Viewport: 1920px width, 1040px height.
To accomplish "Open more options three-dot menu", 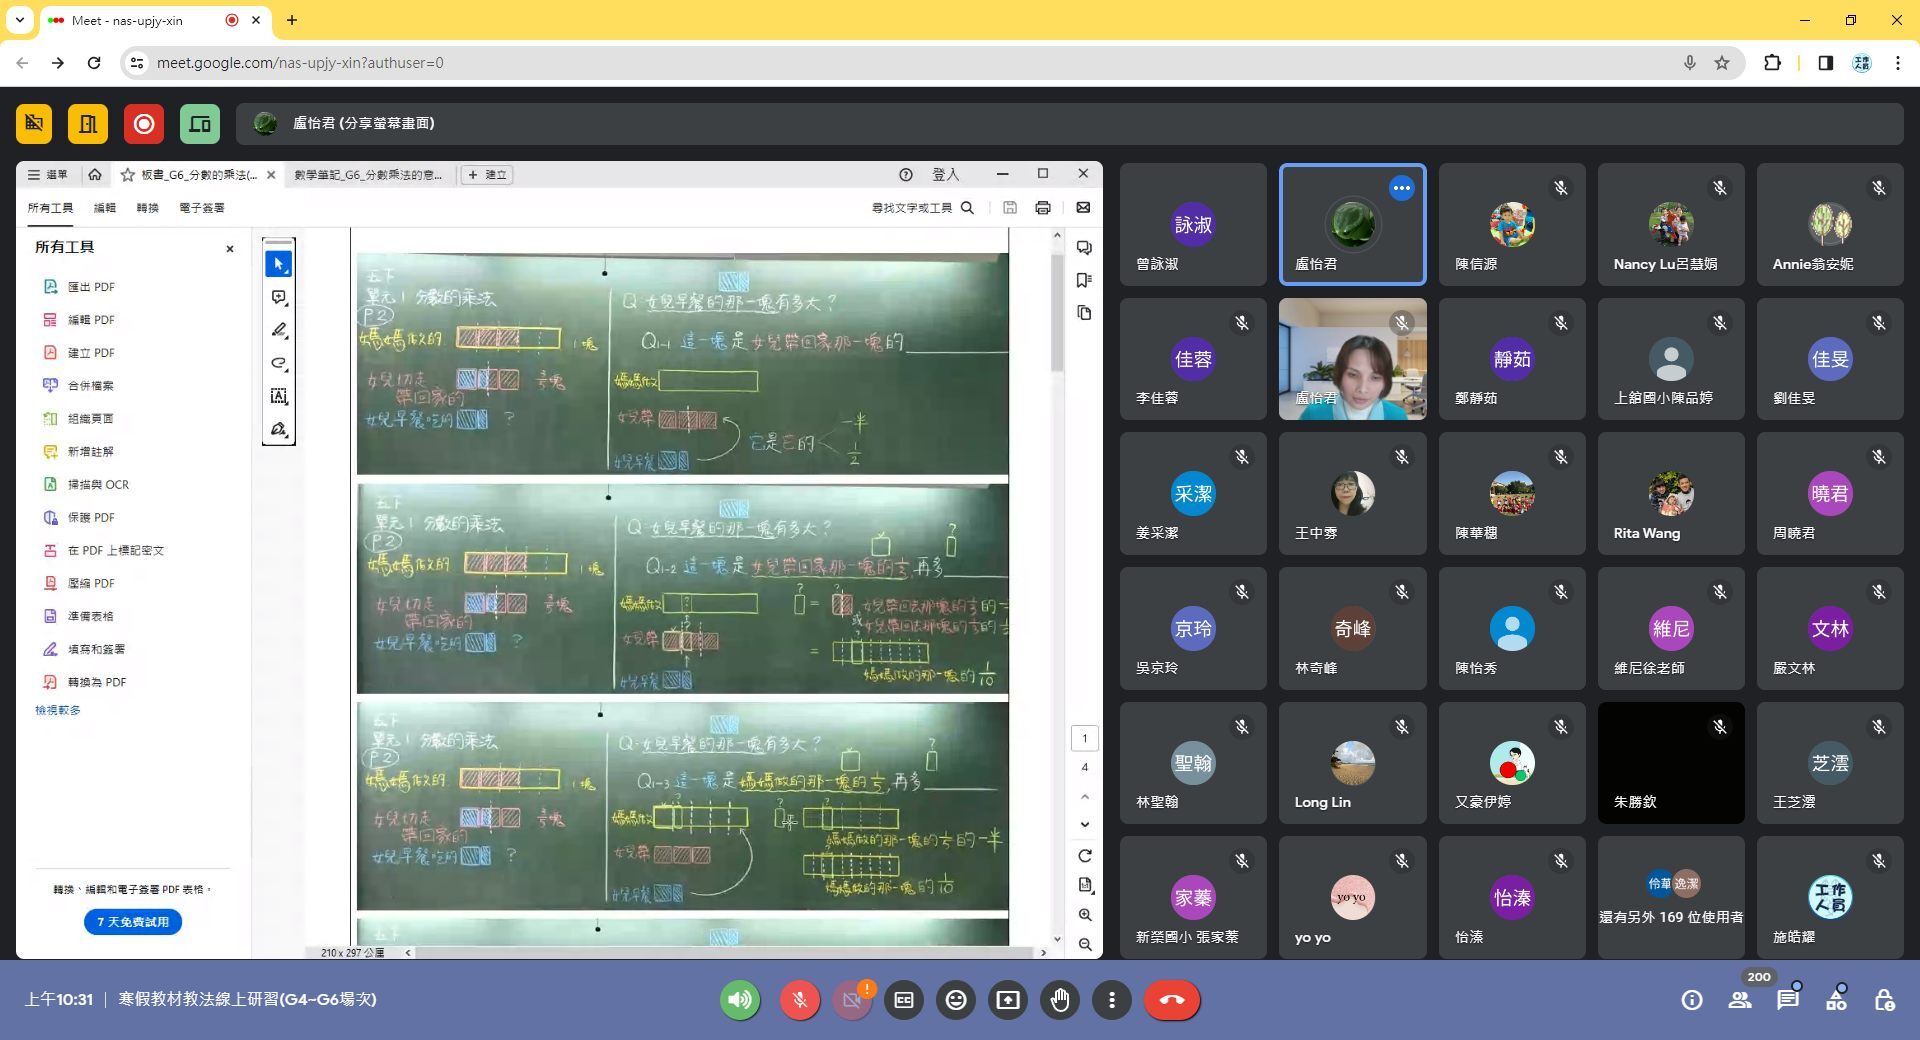I will (1112, 1000).
